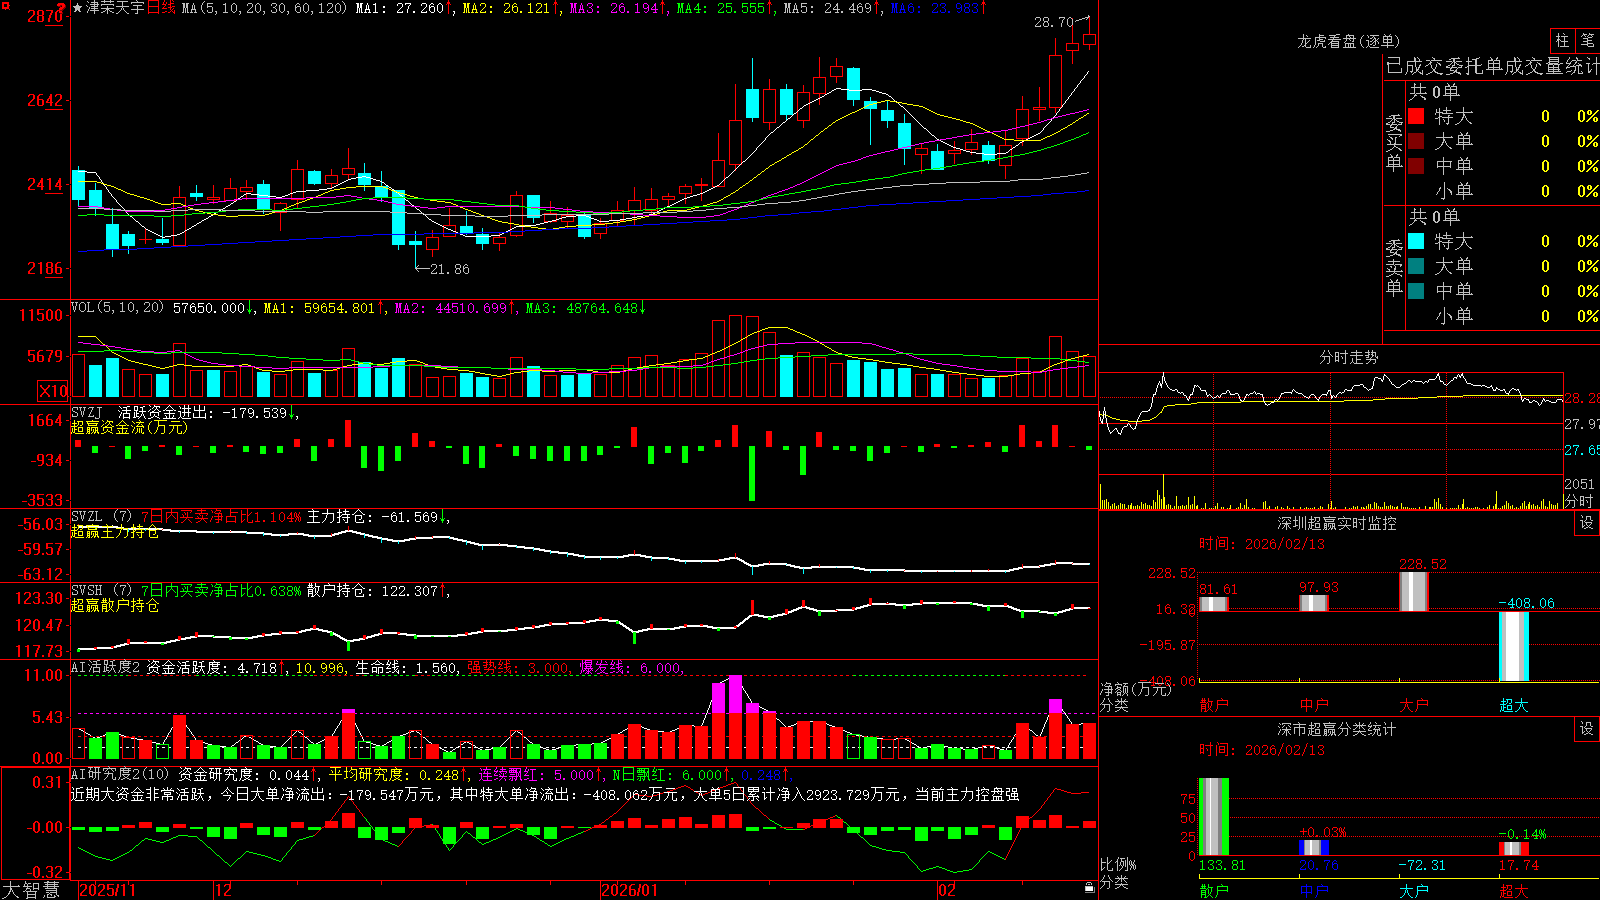Click the 超赢资金流(万元) label
Image resolution: width=1600 pixels, height=900 pixels.
[129, 427]
